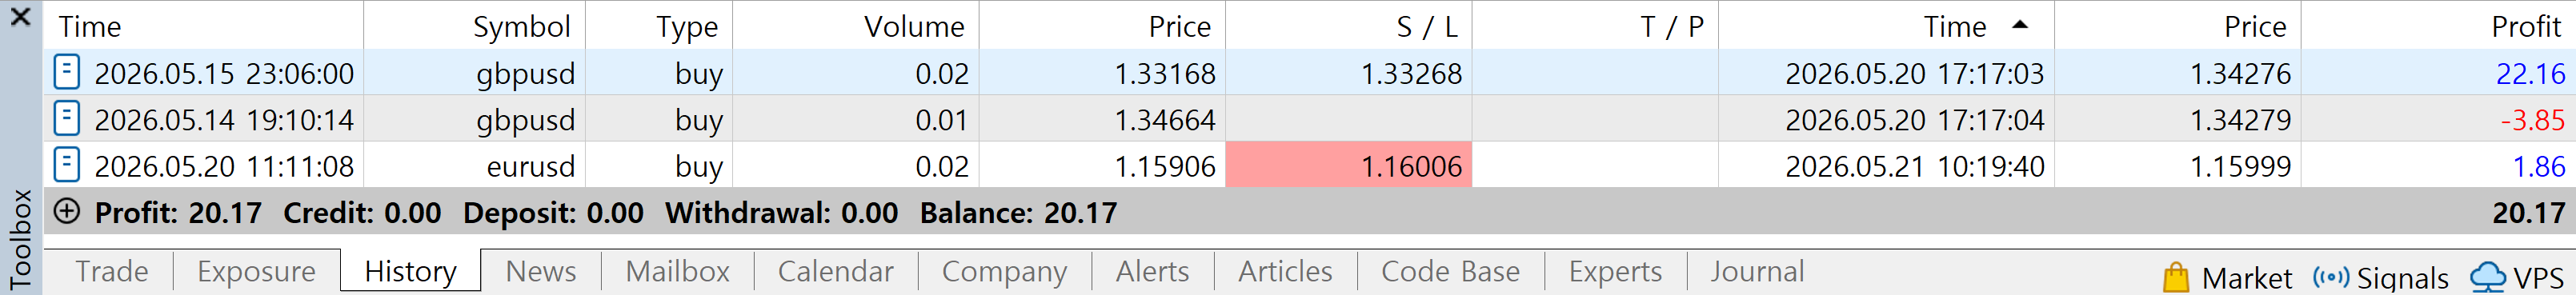The width and height of the screenshot is (2576, 295).
Task: Switch to the Exposure tab
Action: pos(256,271)
